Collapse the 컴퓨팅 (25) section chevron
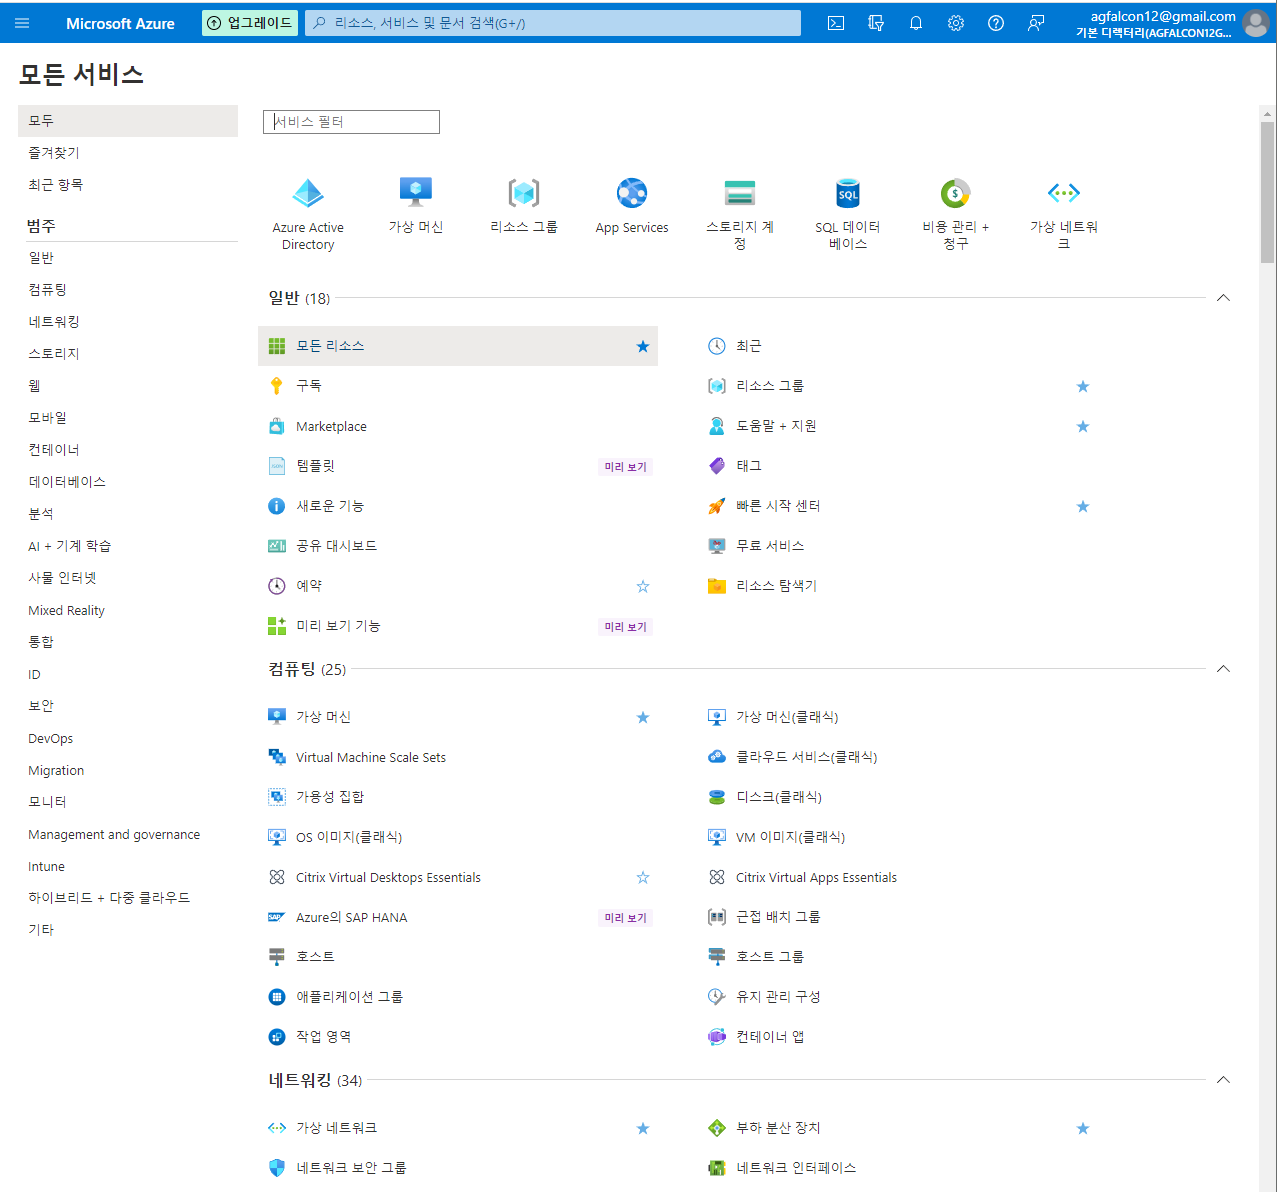This screenshot has width=1277, height=1192. click(1223, 669)
